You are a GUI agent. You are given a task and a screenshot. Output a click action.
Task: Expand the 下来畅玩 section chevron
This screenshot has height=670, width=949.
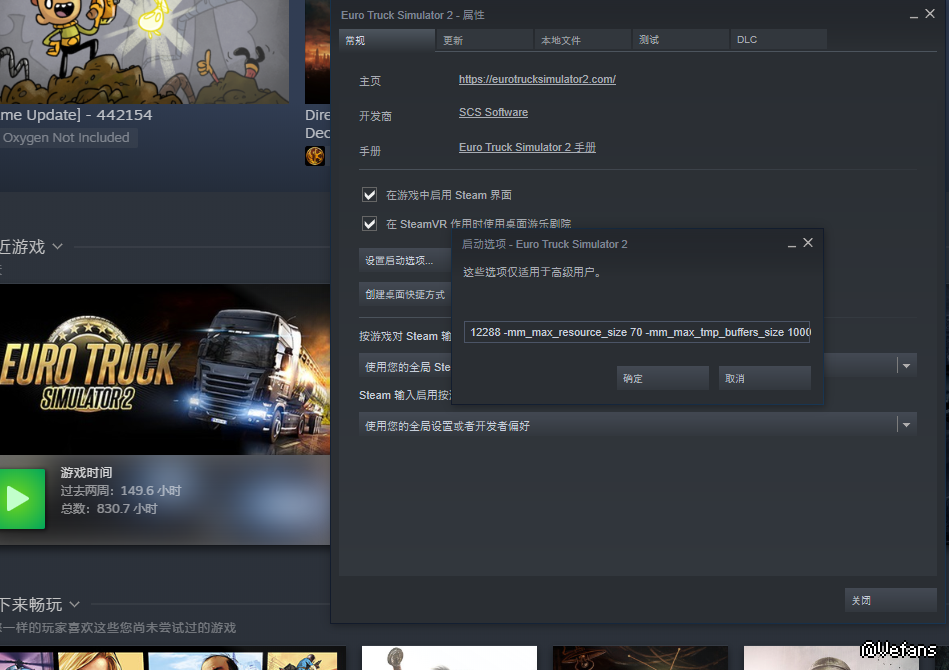pos(74,604)
